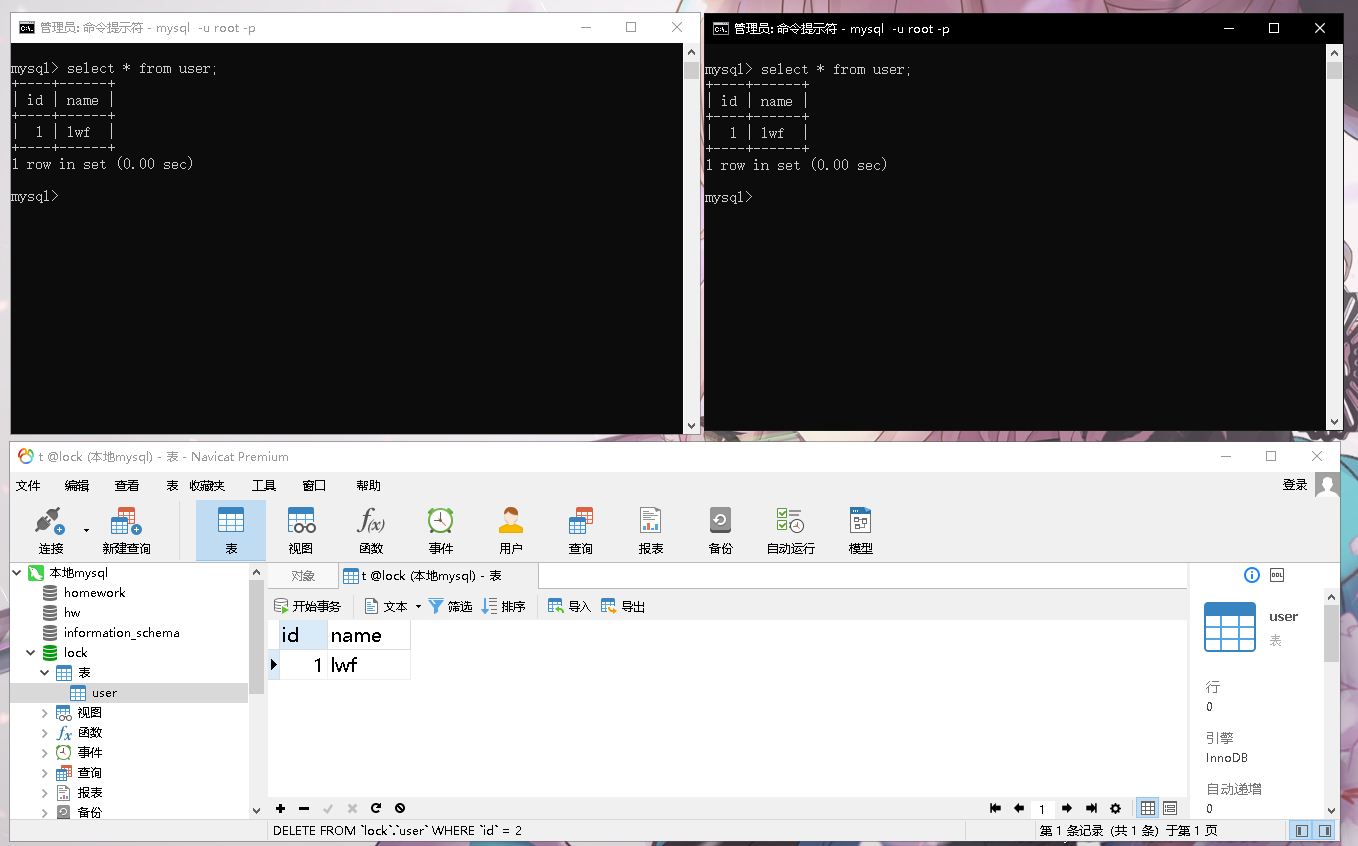Go to the last page of records
1358x846 pixels.
[1091, 808]
